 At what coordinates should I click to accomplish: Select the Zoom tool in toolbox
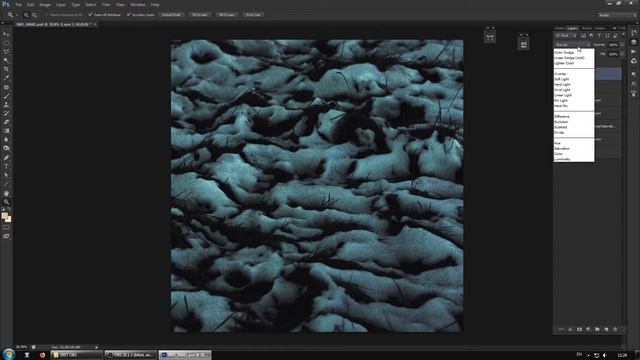coord(6,202)
